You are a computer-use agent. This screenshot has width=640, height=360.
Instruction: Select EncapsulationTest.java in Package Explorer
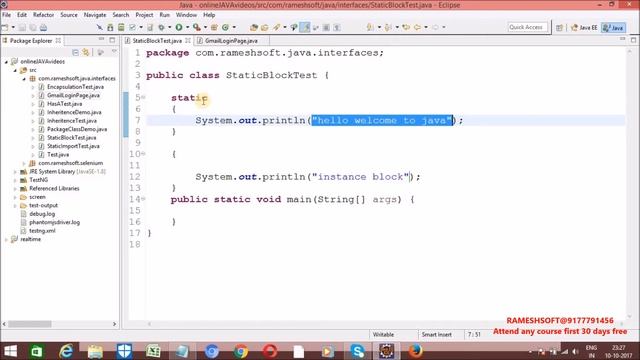click(75, 87)
